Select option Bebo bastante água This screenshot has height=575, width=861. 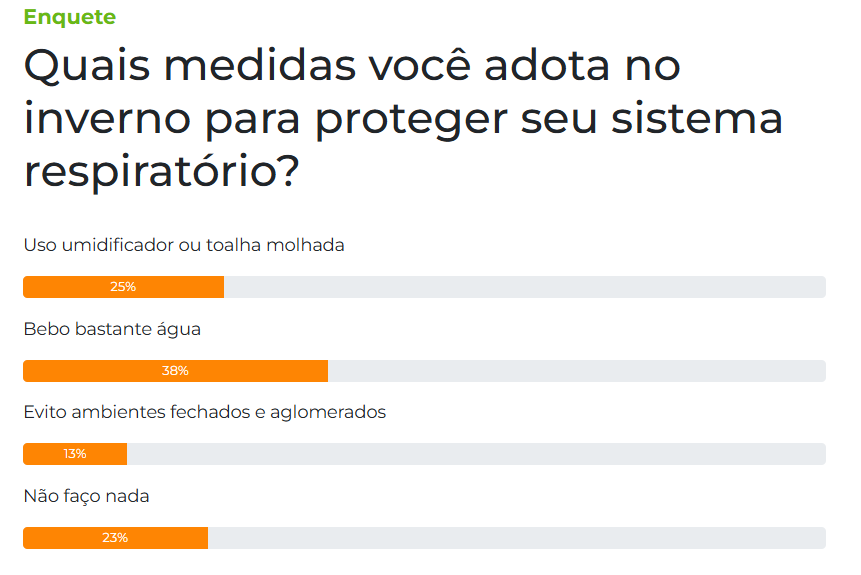112,329
